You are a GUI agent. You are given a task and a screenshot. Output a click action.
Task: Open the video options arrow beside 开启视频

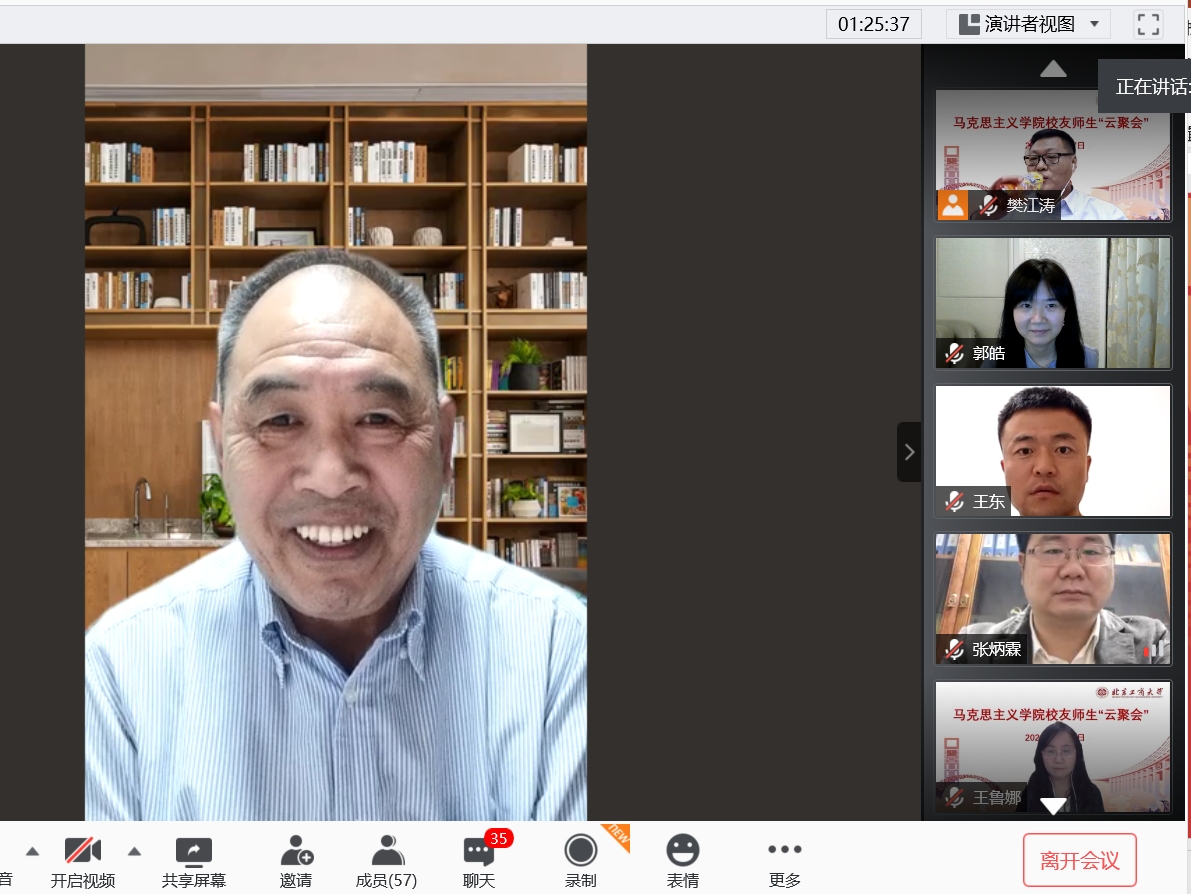pyautogui.click(x=134, y=851)
